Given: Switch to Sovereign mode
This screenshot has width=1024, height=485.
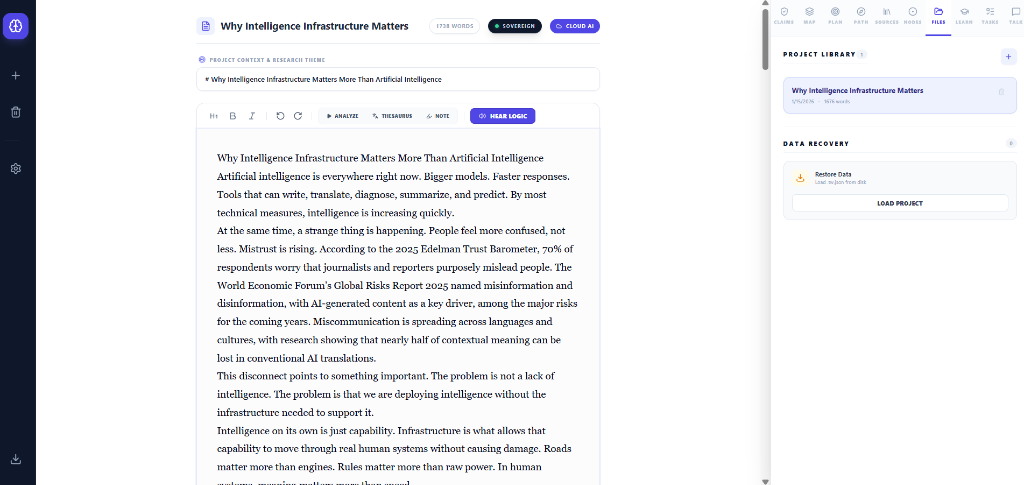Looking at the screenshot, I should point(515,26).
